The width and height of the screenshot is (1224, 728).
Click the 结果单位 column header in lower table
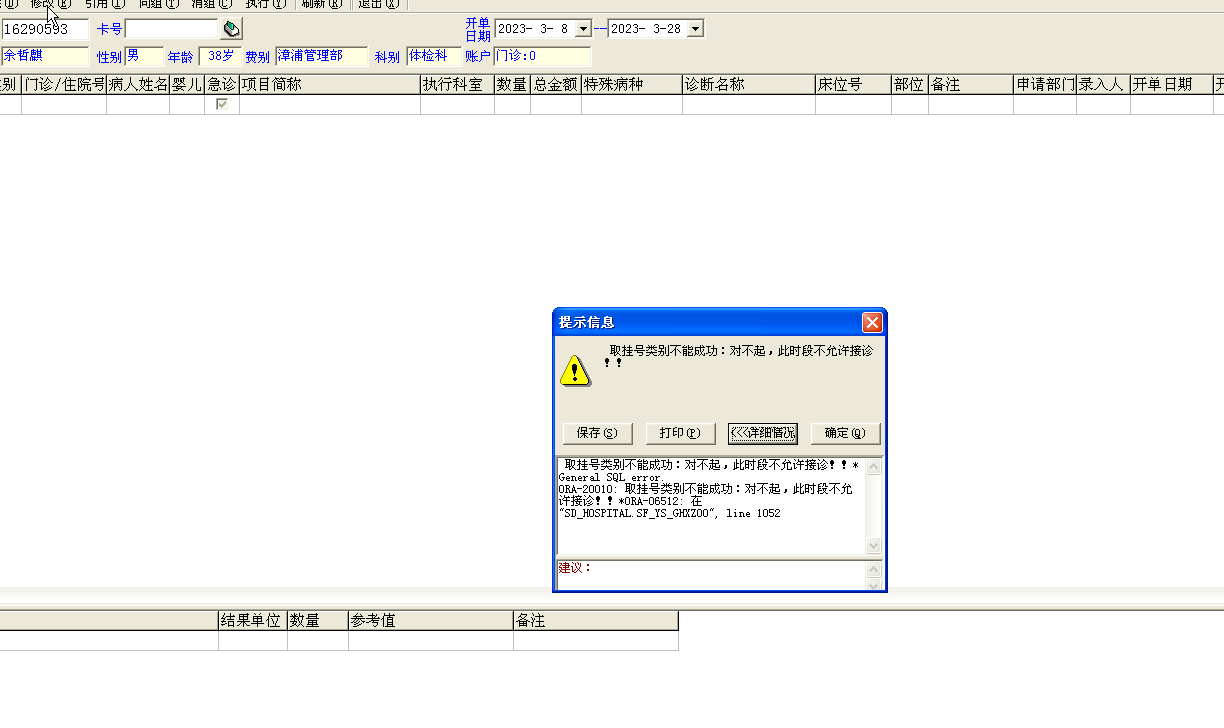coord(253,621)
